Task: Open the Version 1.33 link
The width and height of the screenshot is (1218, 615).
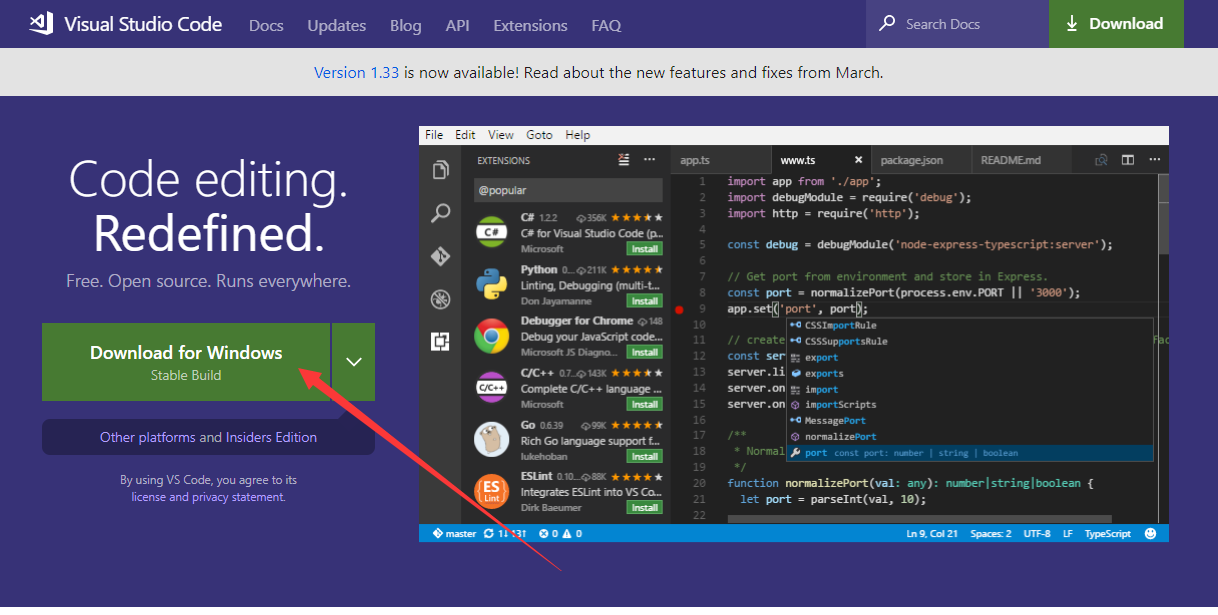Action: 357,72
